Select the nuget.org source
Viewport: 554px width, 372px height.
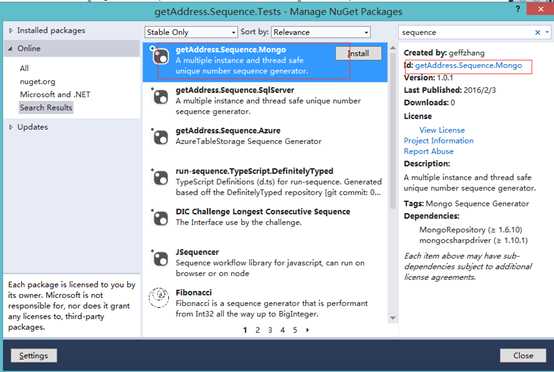click(x=37, y=82)
